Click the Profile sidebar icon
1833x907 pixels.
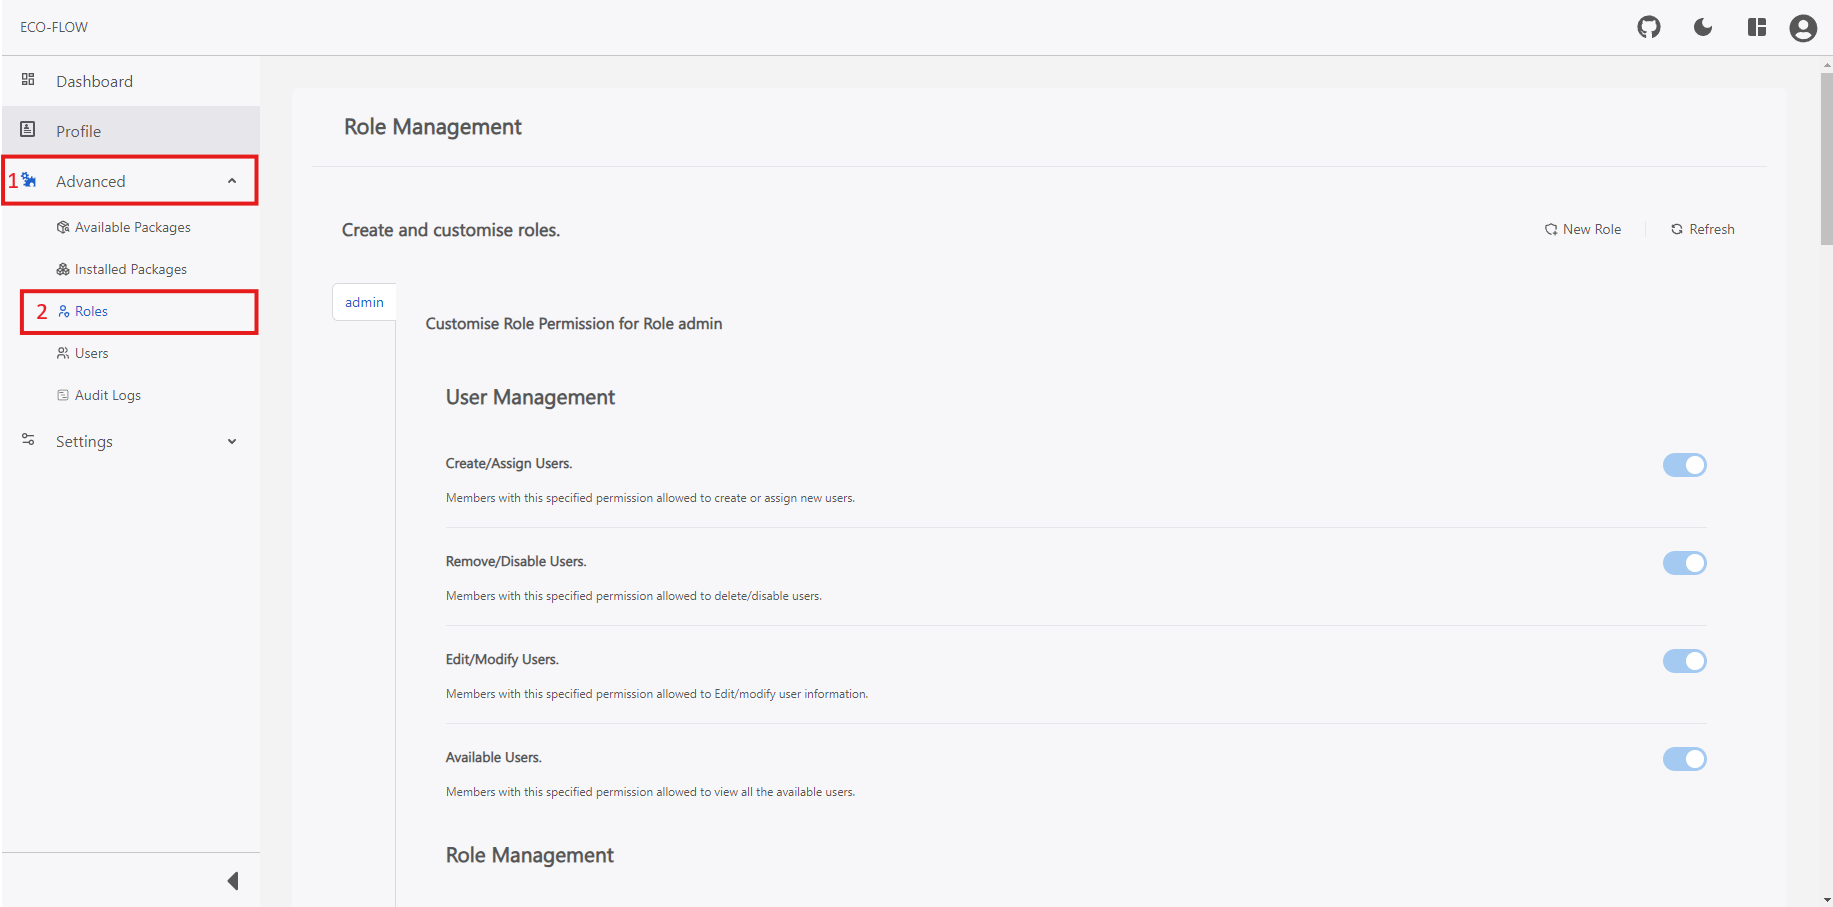pyautogui.click(x=28, y=129)
